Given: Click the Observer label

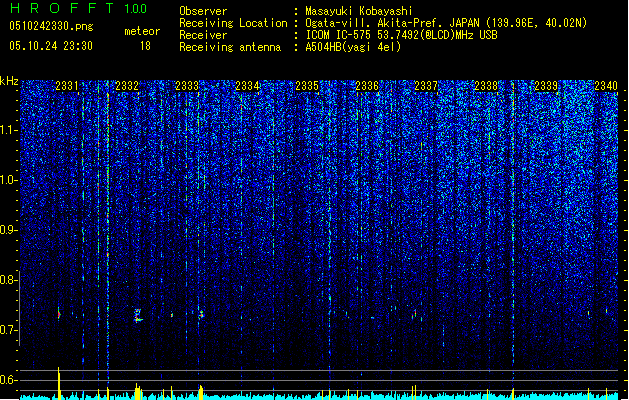Looking at the screenshot, I should tap(203, 11).
